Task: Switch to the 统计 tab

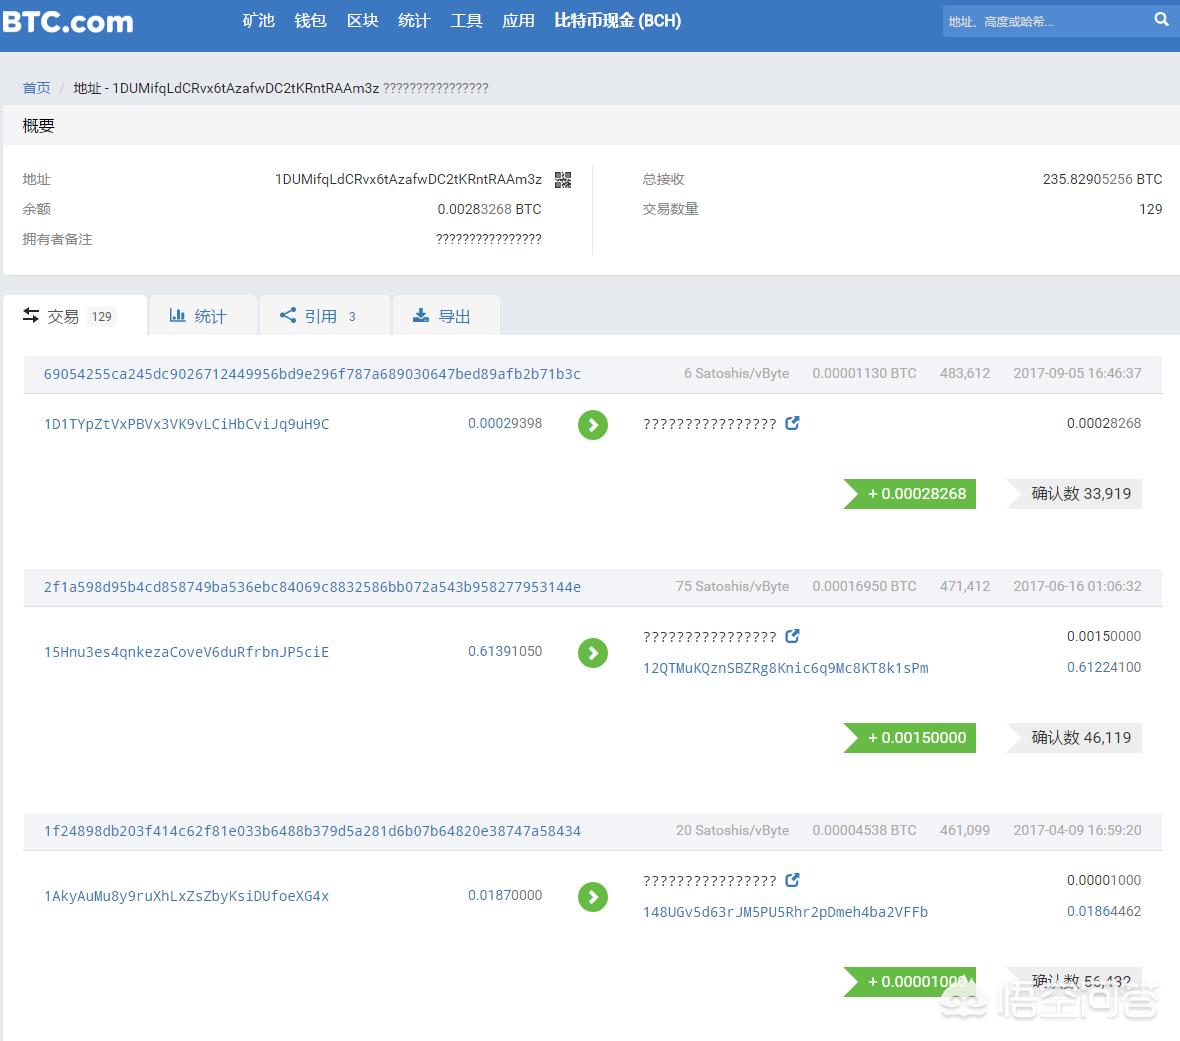Action: (199, 316)
